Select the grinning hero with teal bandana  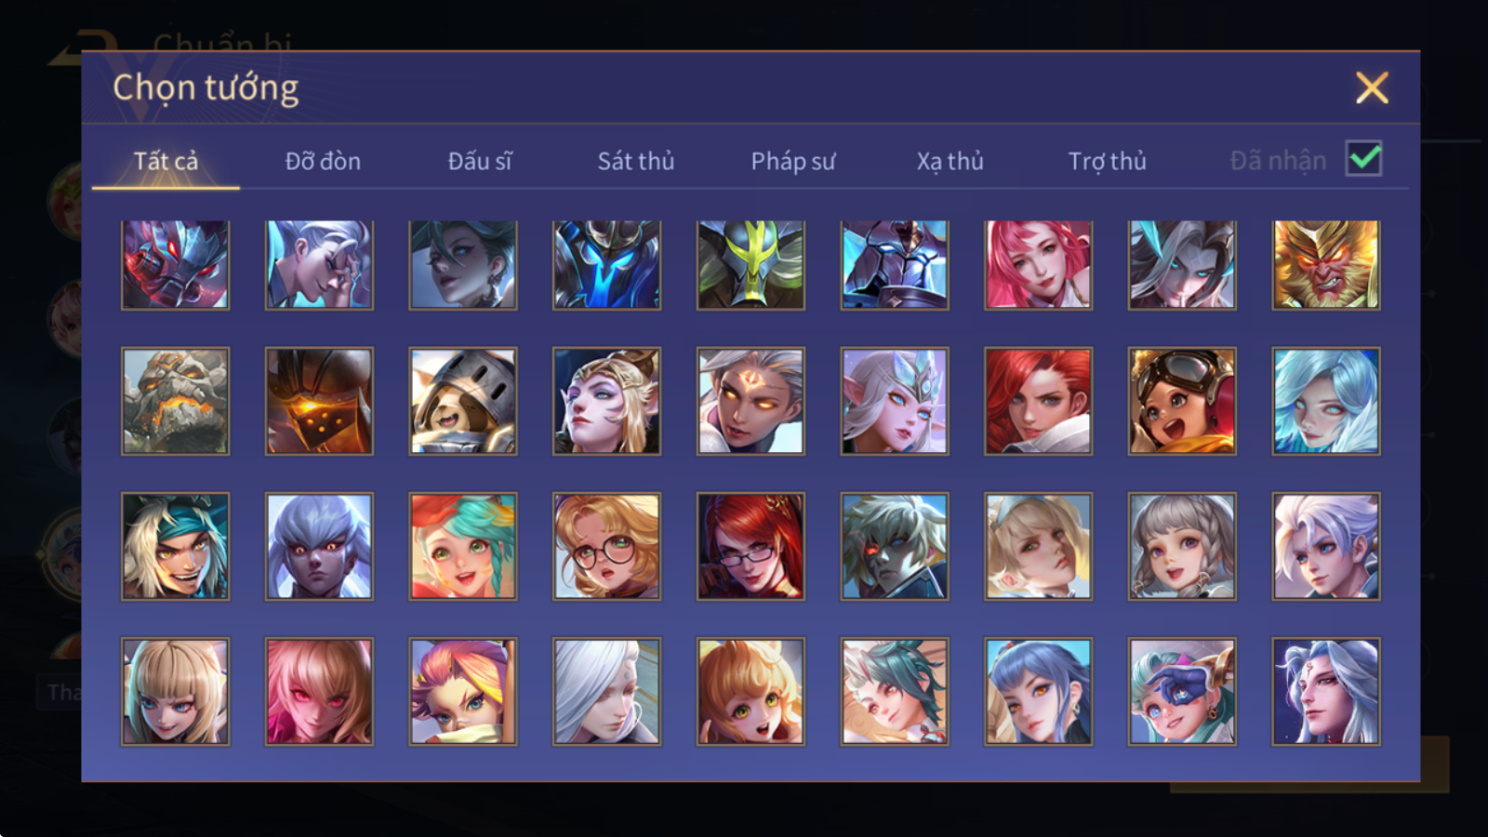(175, 546)
